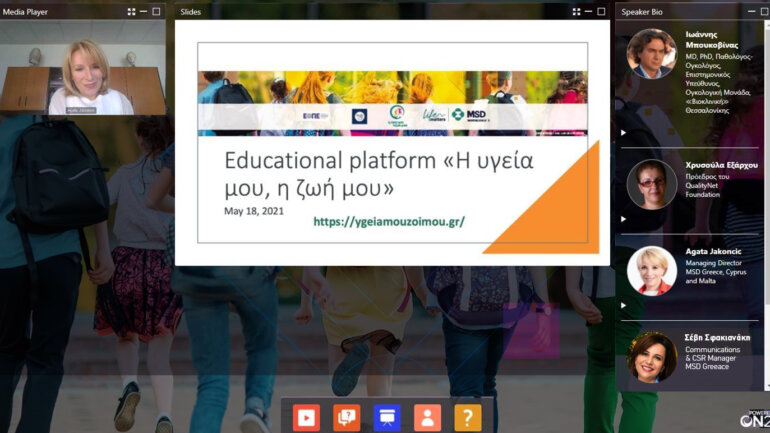Click the grid layout icon in Slides header
The image size is (770, 433).
tap(576, 11)
